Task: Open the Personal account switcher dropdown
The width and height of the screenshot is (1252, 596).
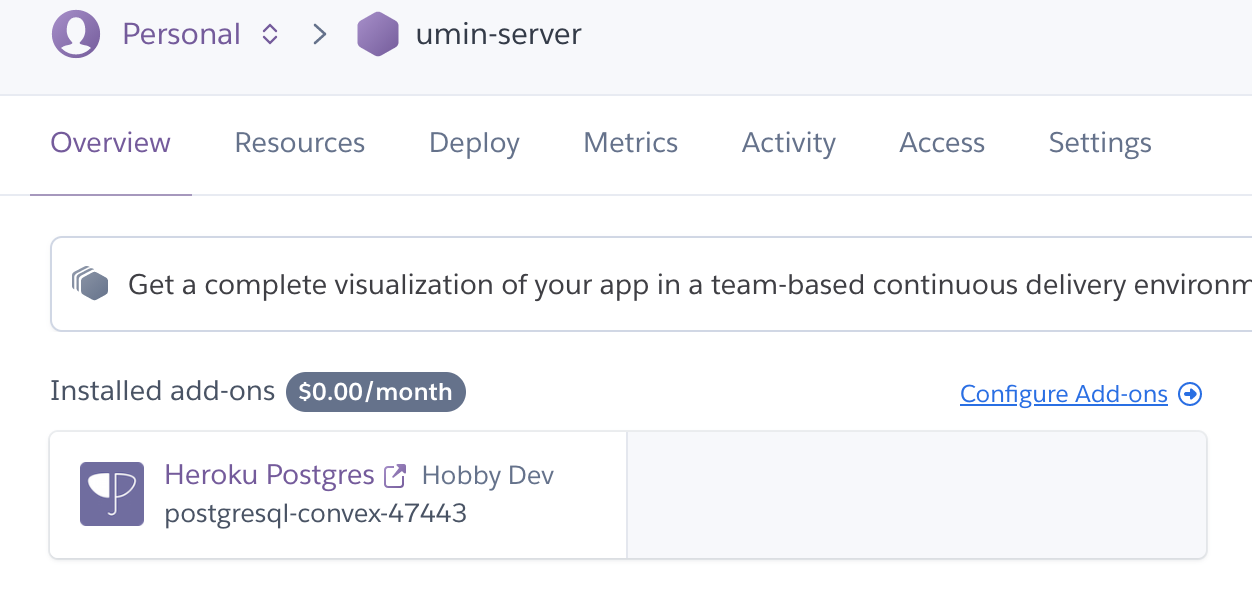Action: coord(269,35)
